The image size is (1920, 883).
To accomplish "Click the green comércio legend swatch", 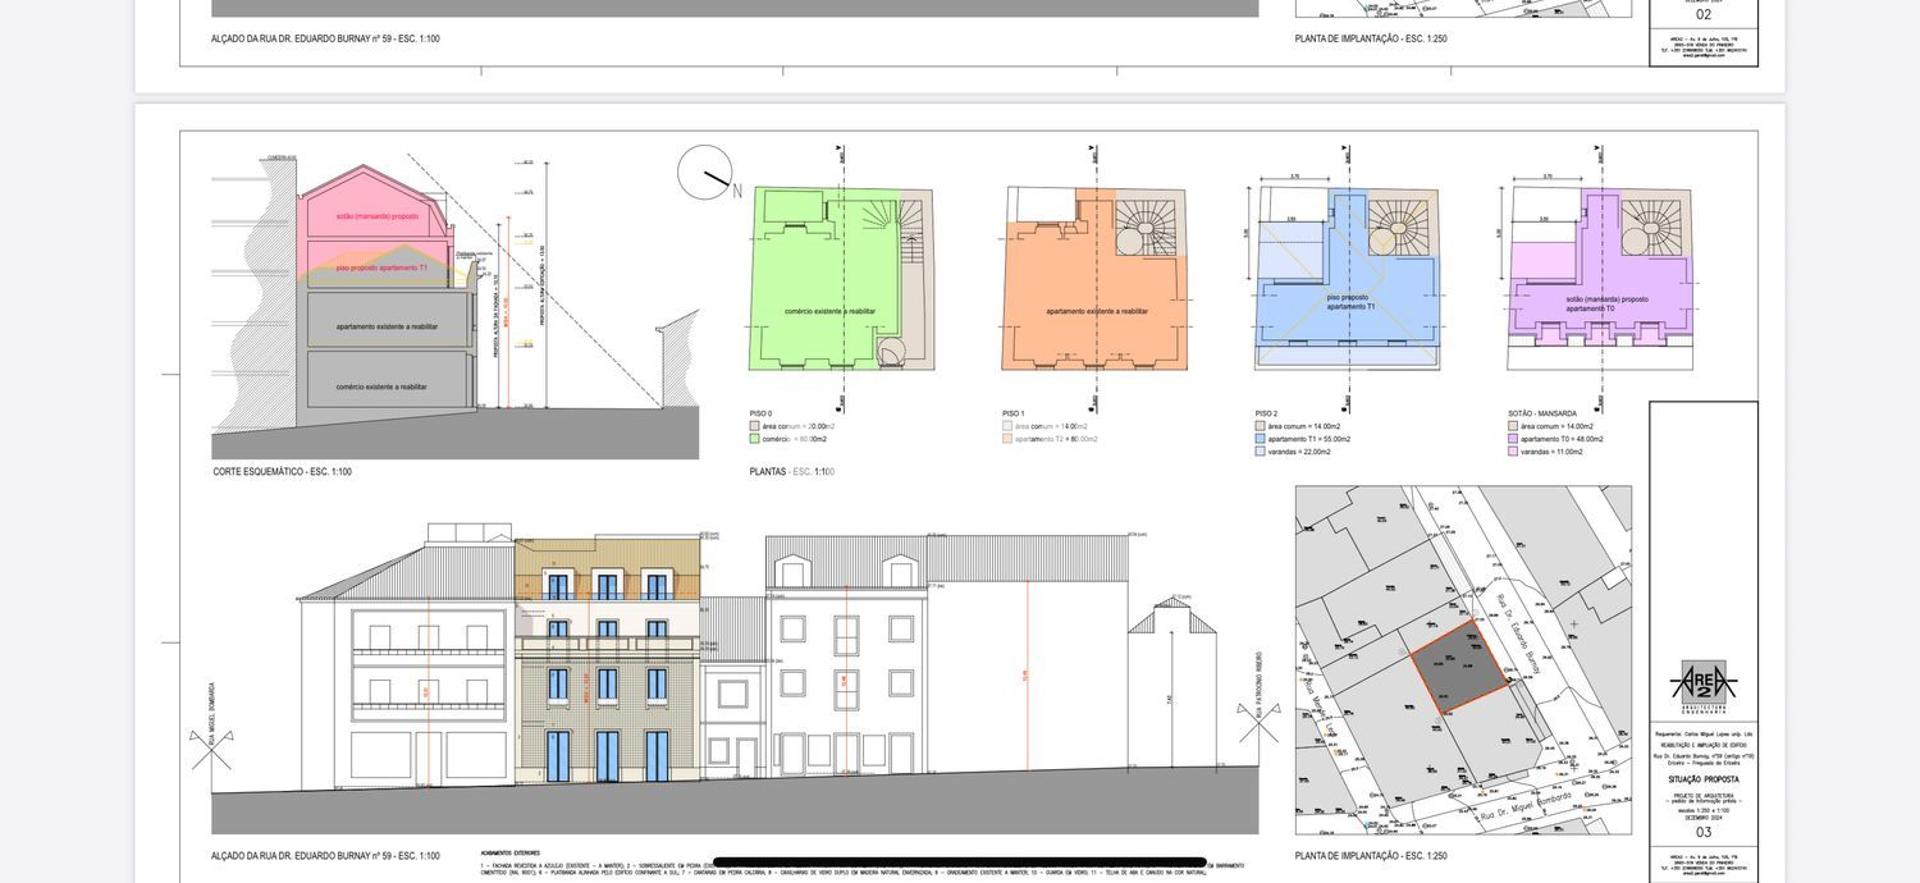I will point(755,439).
